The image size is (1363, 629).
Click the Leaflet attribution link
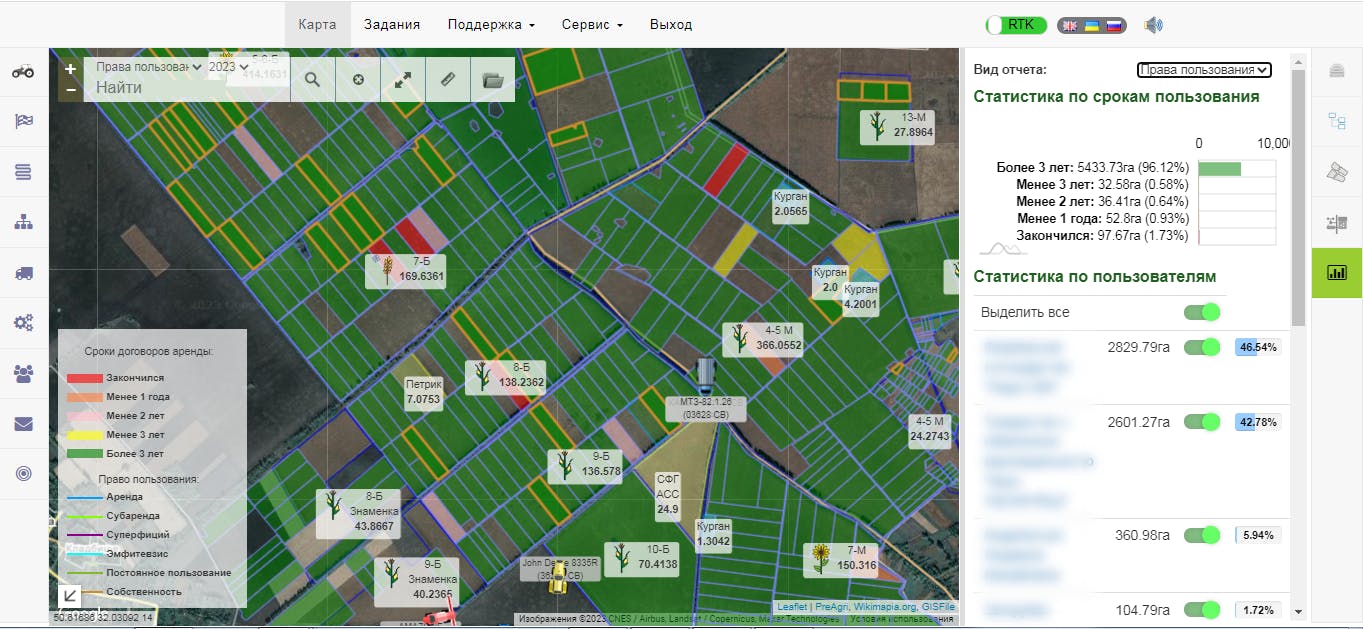point(792,607)
